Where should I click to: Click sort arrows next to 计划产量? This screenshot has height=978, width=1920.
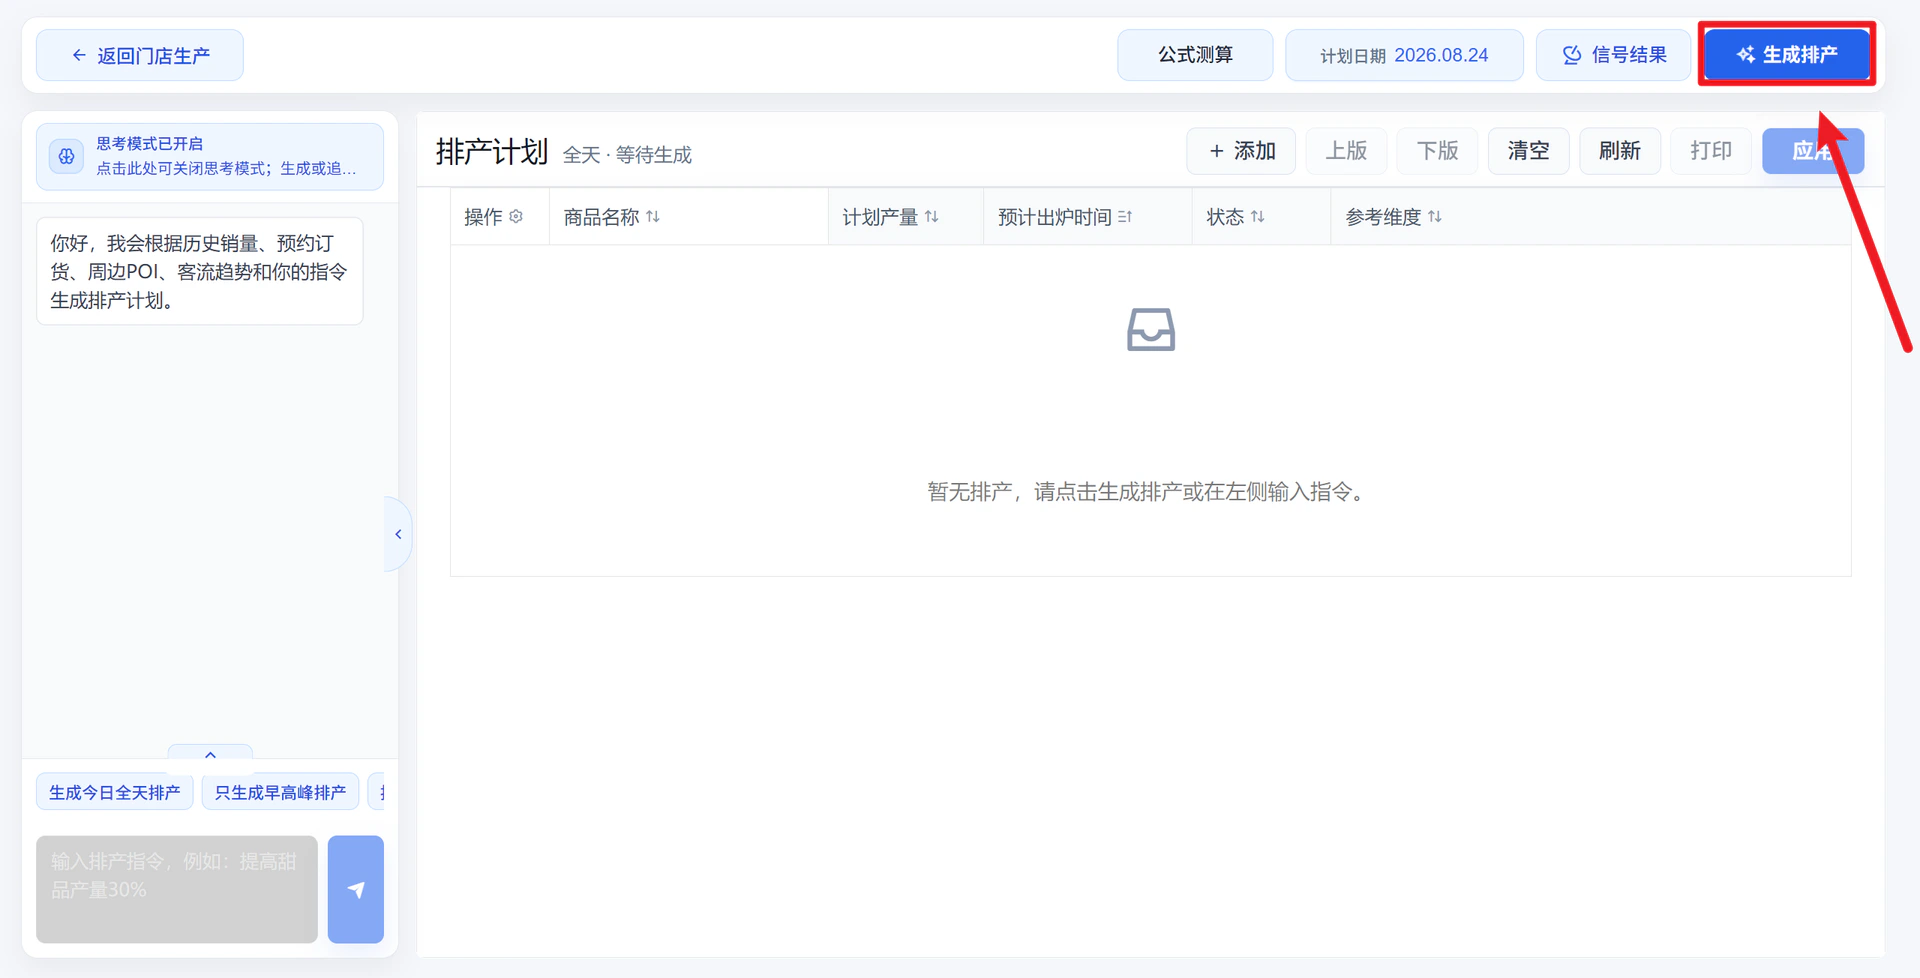pos(932,216)
